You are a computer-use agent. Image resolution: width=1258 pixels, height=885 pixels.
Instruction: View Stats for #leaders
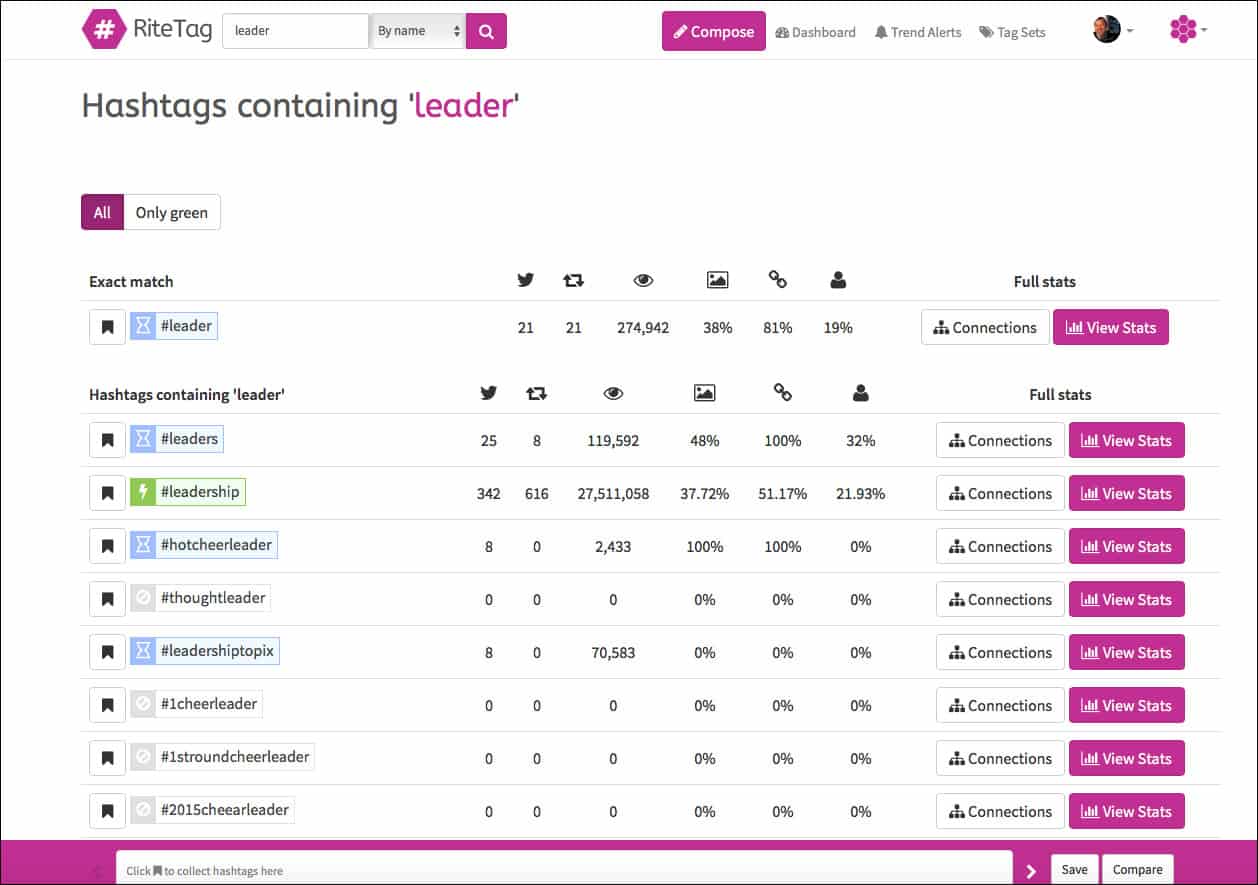[x=1127, y=440]
